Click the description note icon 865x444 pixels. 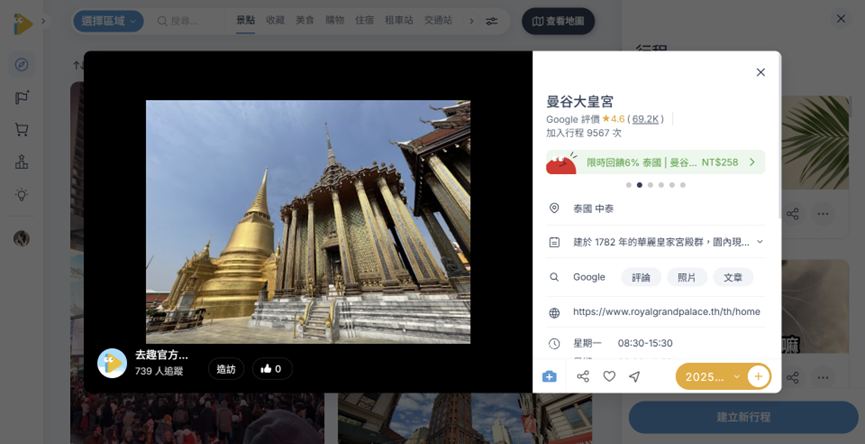(x=554, y=242)
